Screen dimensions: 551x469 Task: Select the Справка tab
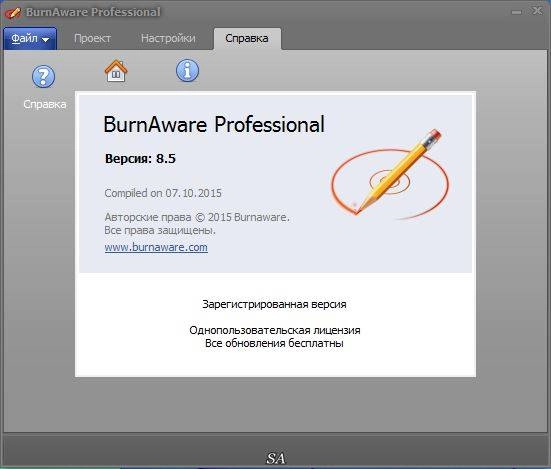[x=247, y=38]
